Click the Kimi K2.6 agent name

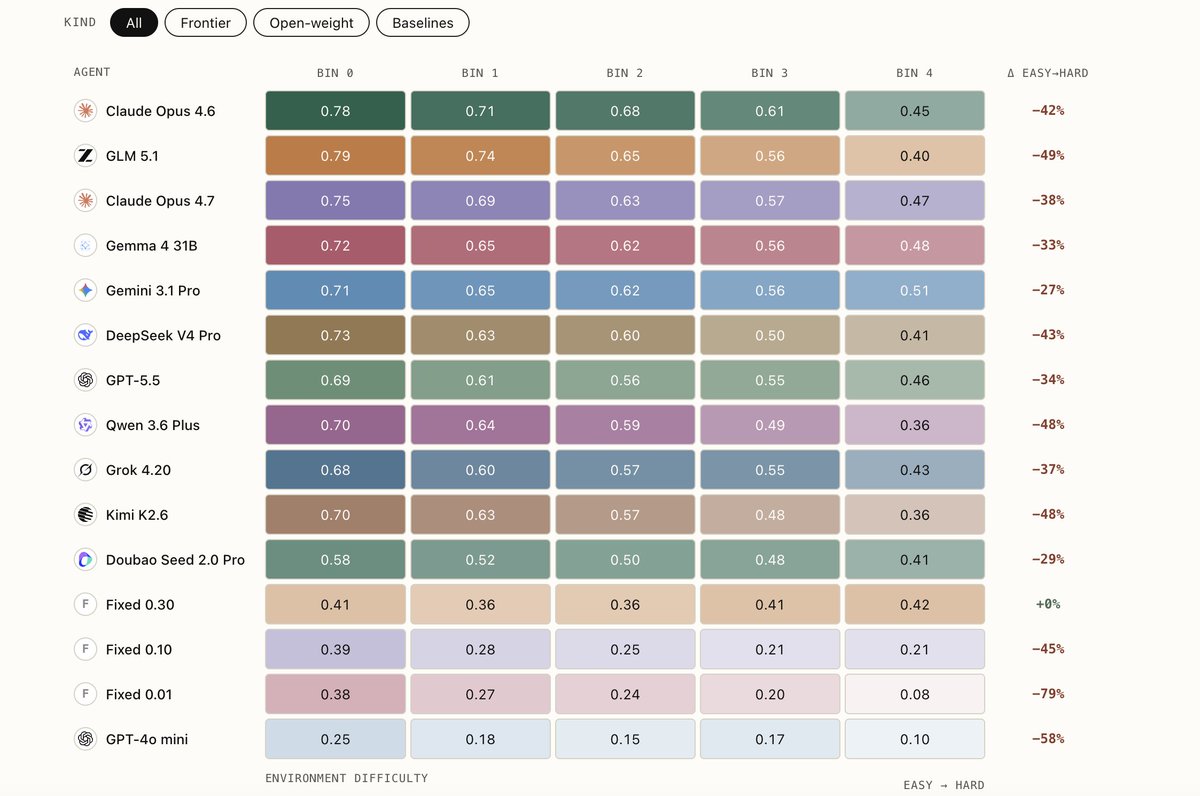tap(137, 515)
